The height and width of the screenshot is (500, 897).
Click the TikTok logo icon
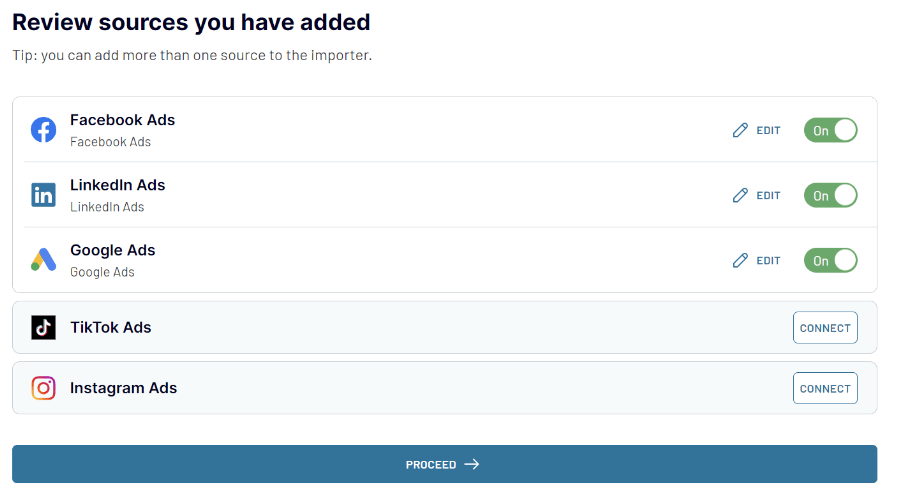pos(43,328)
